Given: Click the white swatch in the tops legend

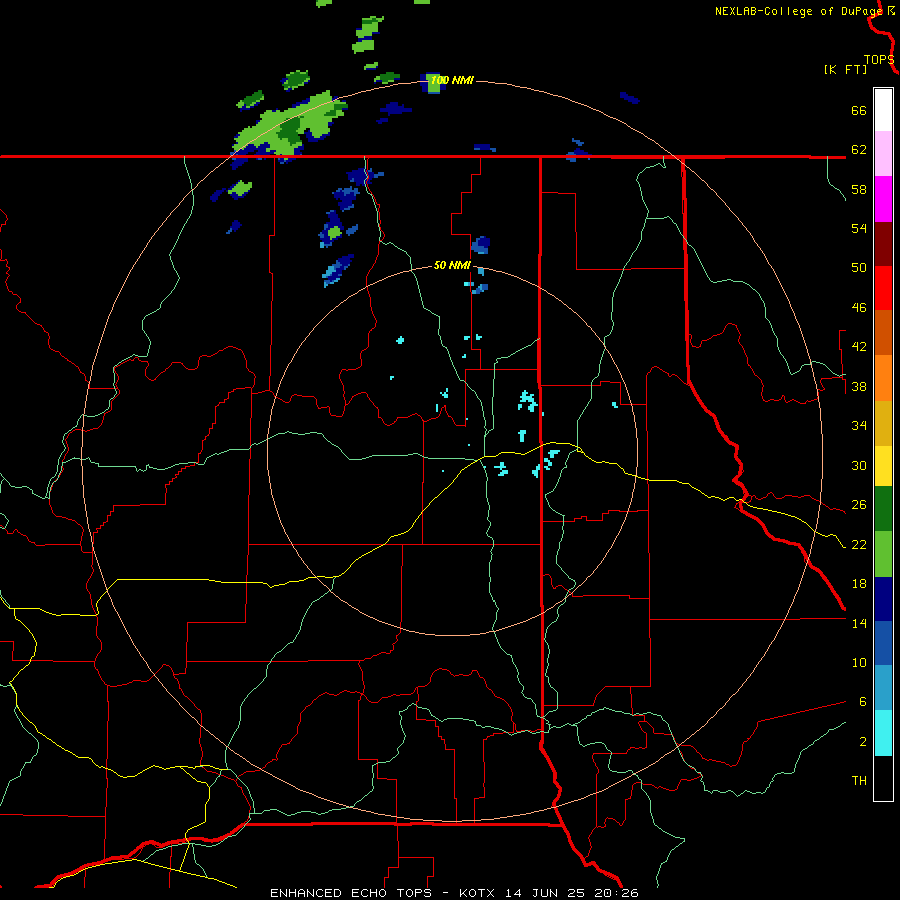Looking at the screenshot, I should point(883,110).
